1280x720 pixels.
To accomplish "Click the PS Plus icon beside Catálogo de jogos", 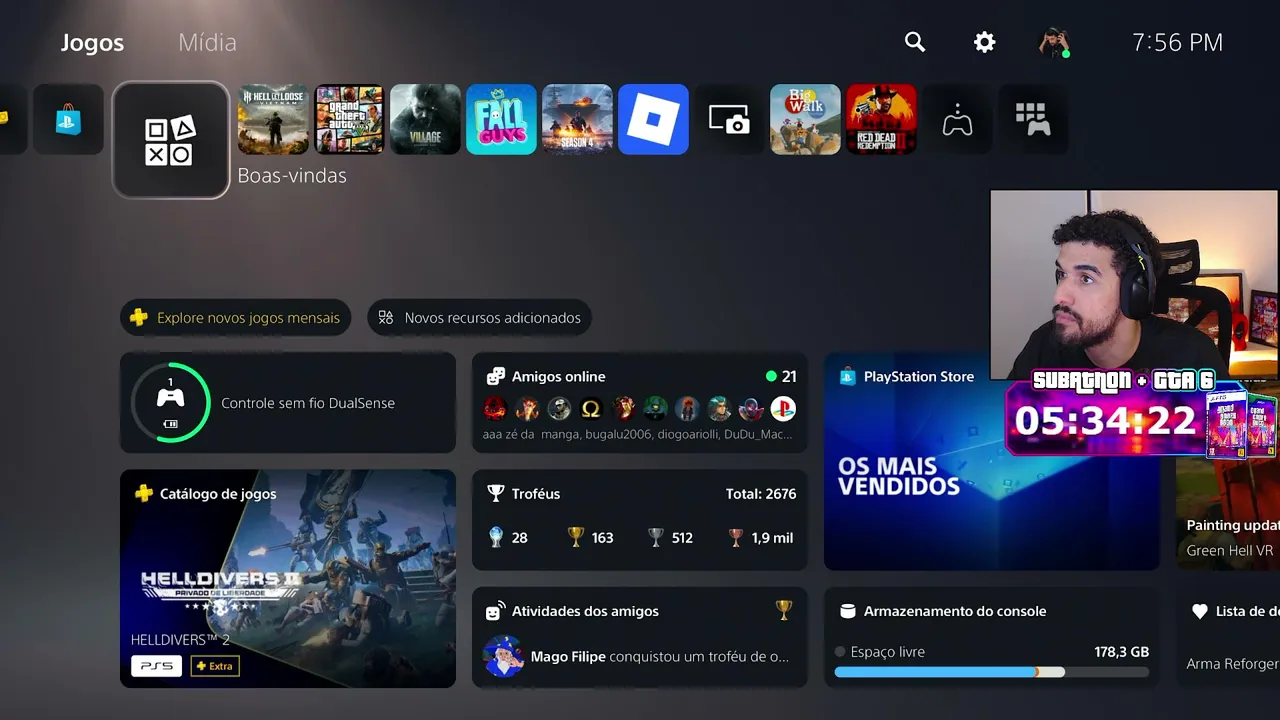I will pyautogui.click(x=143, y=494).
